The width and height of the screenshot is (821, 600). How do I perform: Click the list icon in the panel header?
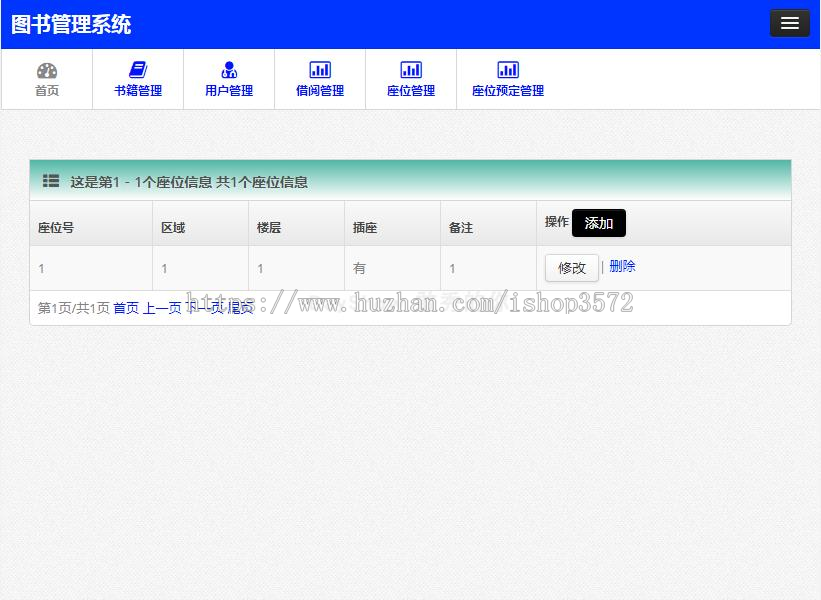coord(51,181)
